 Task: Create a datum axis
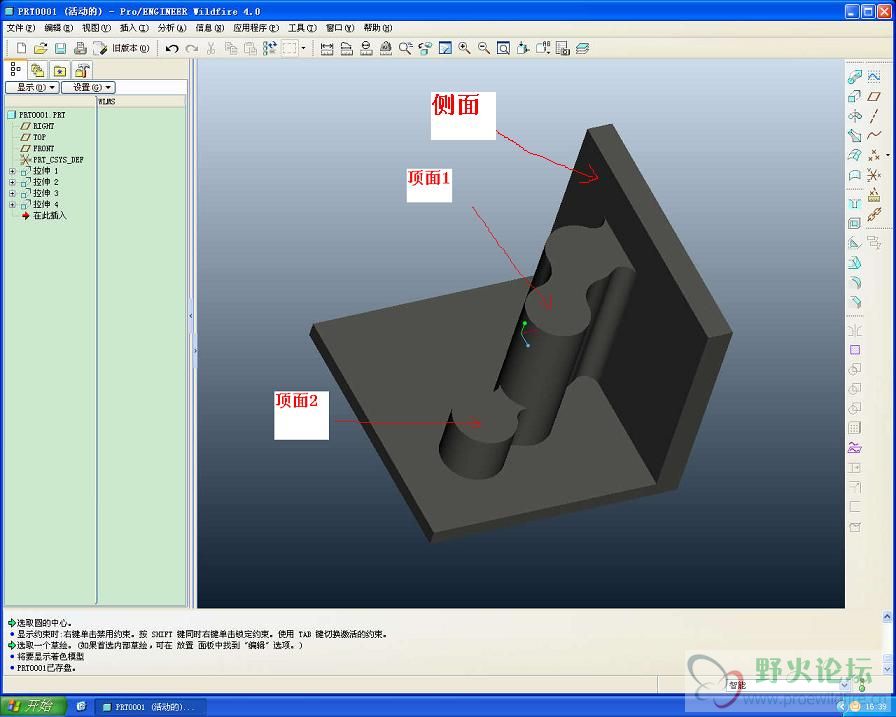(874, 116)
